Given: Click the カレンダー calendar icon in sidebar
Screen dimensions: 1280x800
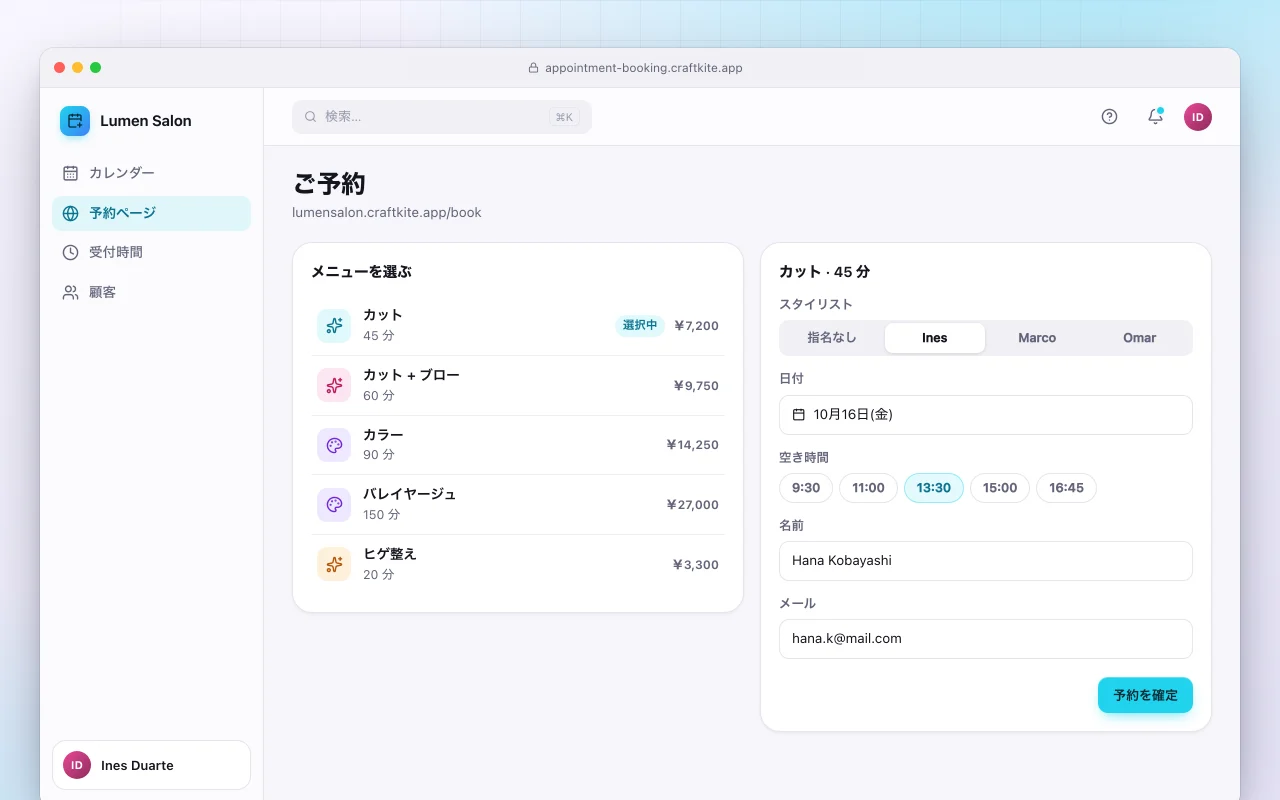Looking at the screenshot, I should 70,173.
